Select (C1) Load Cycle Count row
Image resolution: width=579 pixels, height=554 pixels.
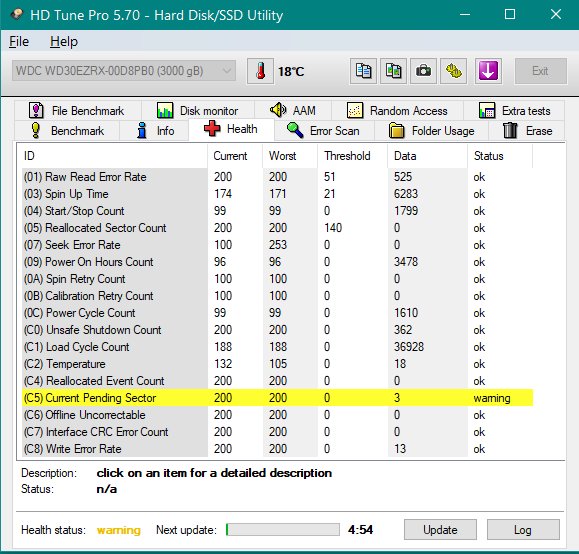pyautogui.click(x=278, y=347)
